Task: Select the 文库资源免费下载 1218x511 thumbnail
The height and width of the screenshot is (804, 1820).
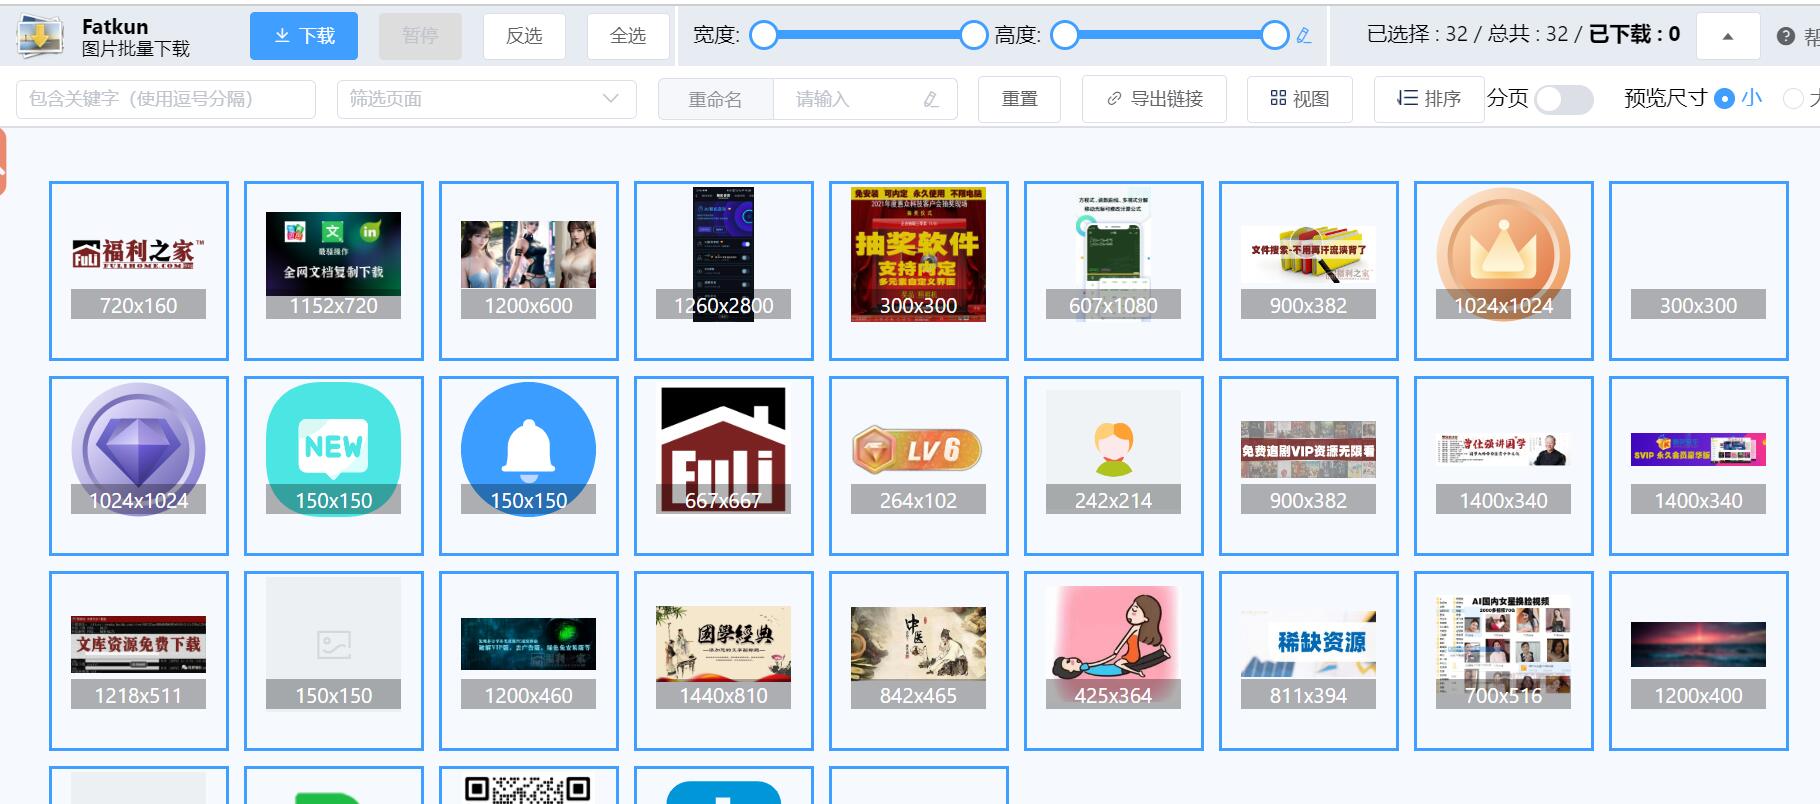Action: pyautogui.click(x=139, y=661)
